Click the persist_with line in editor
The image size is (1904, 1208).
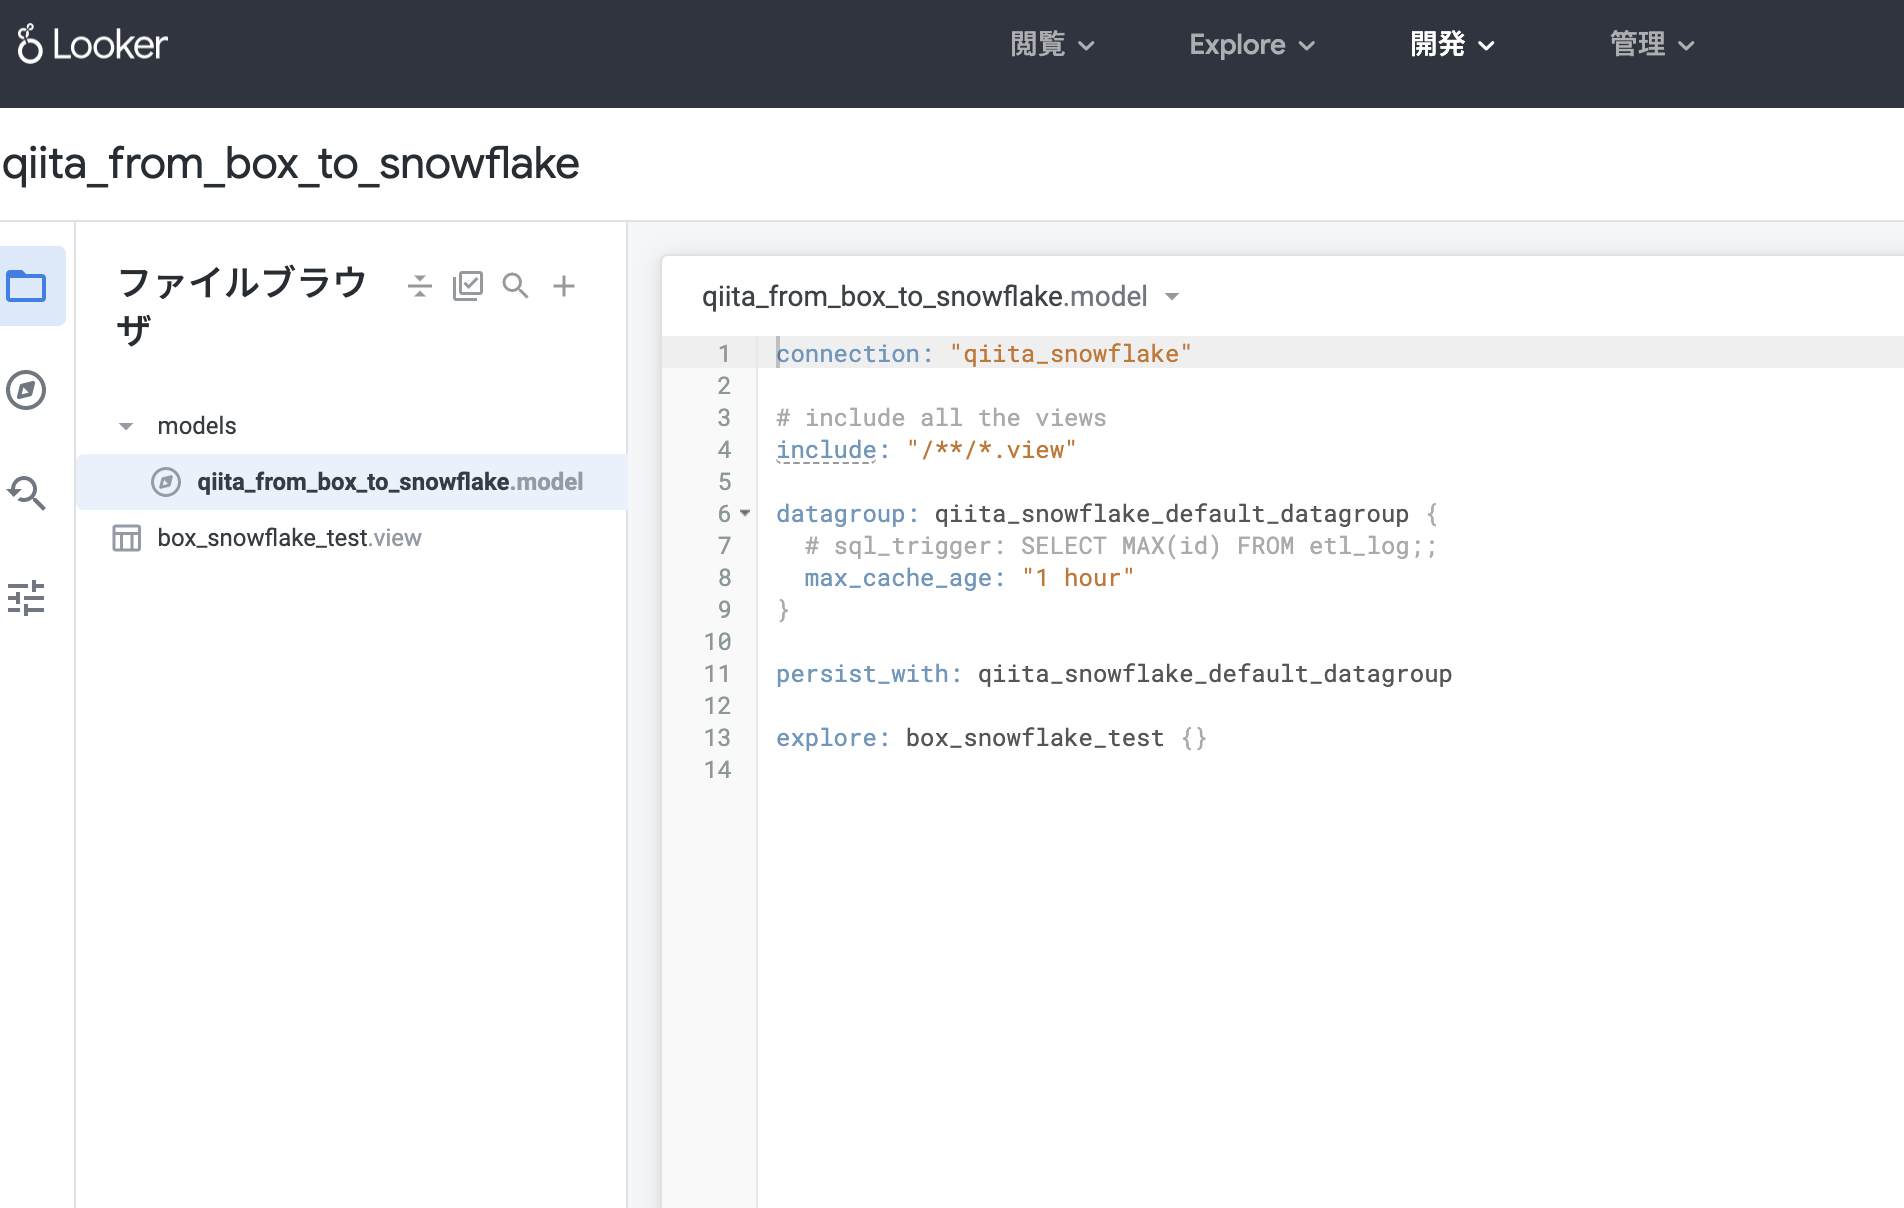click(1114, 674)
